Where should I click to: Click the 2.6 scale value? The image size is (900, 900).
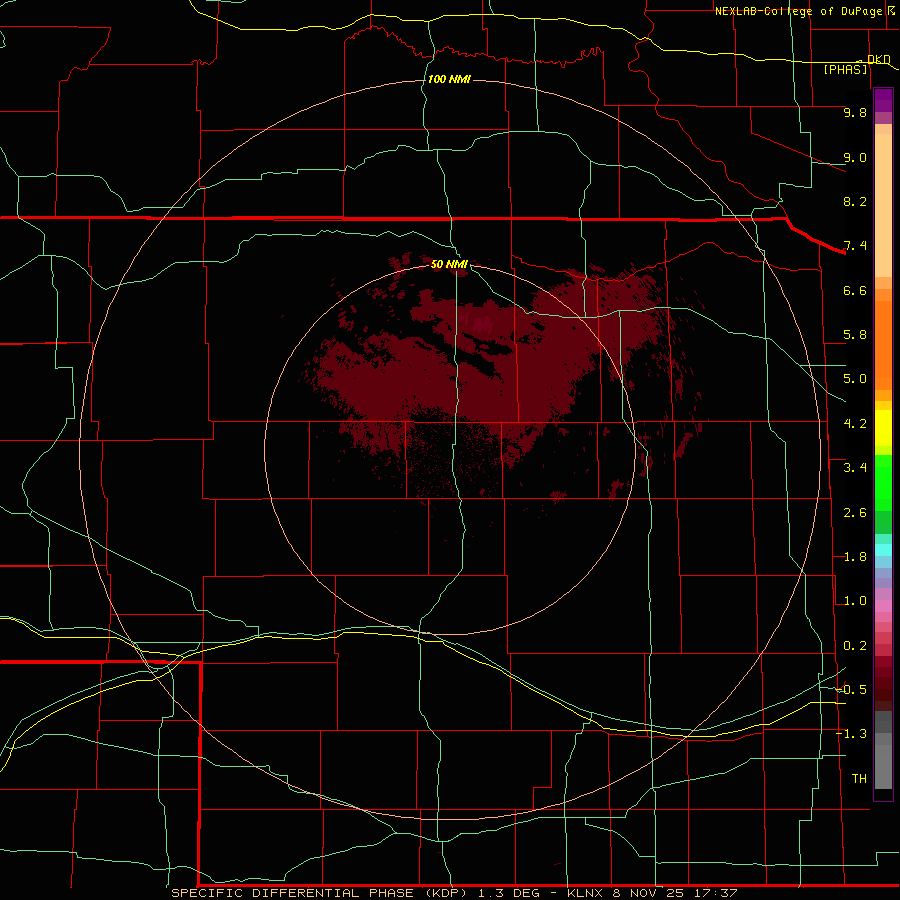[x=855, y=513]
